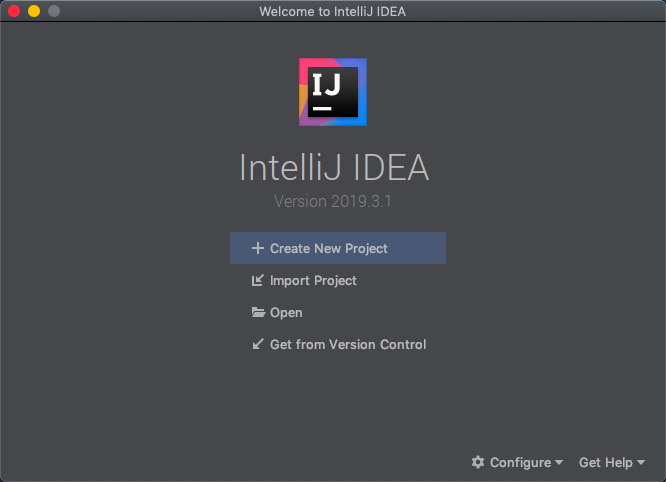Expand the Configure dropdown arrow

pyautogui.click(x=559, y=462)
